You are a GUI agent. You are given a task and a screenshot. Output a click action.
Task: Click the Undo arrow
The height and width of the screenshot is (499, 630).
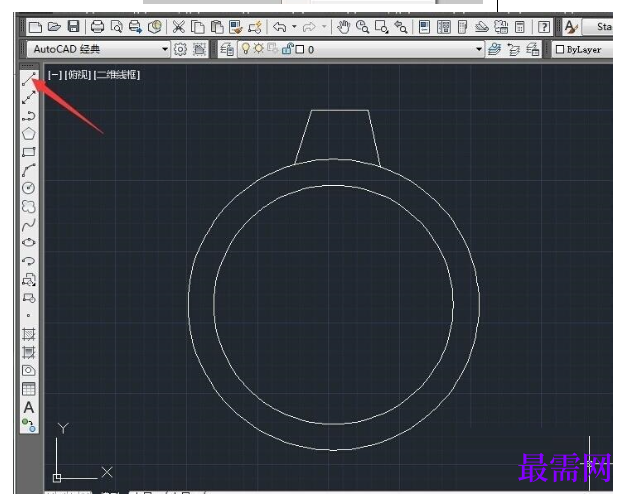(280, 27)
